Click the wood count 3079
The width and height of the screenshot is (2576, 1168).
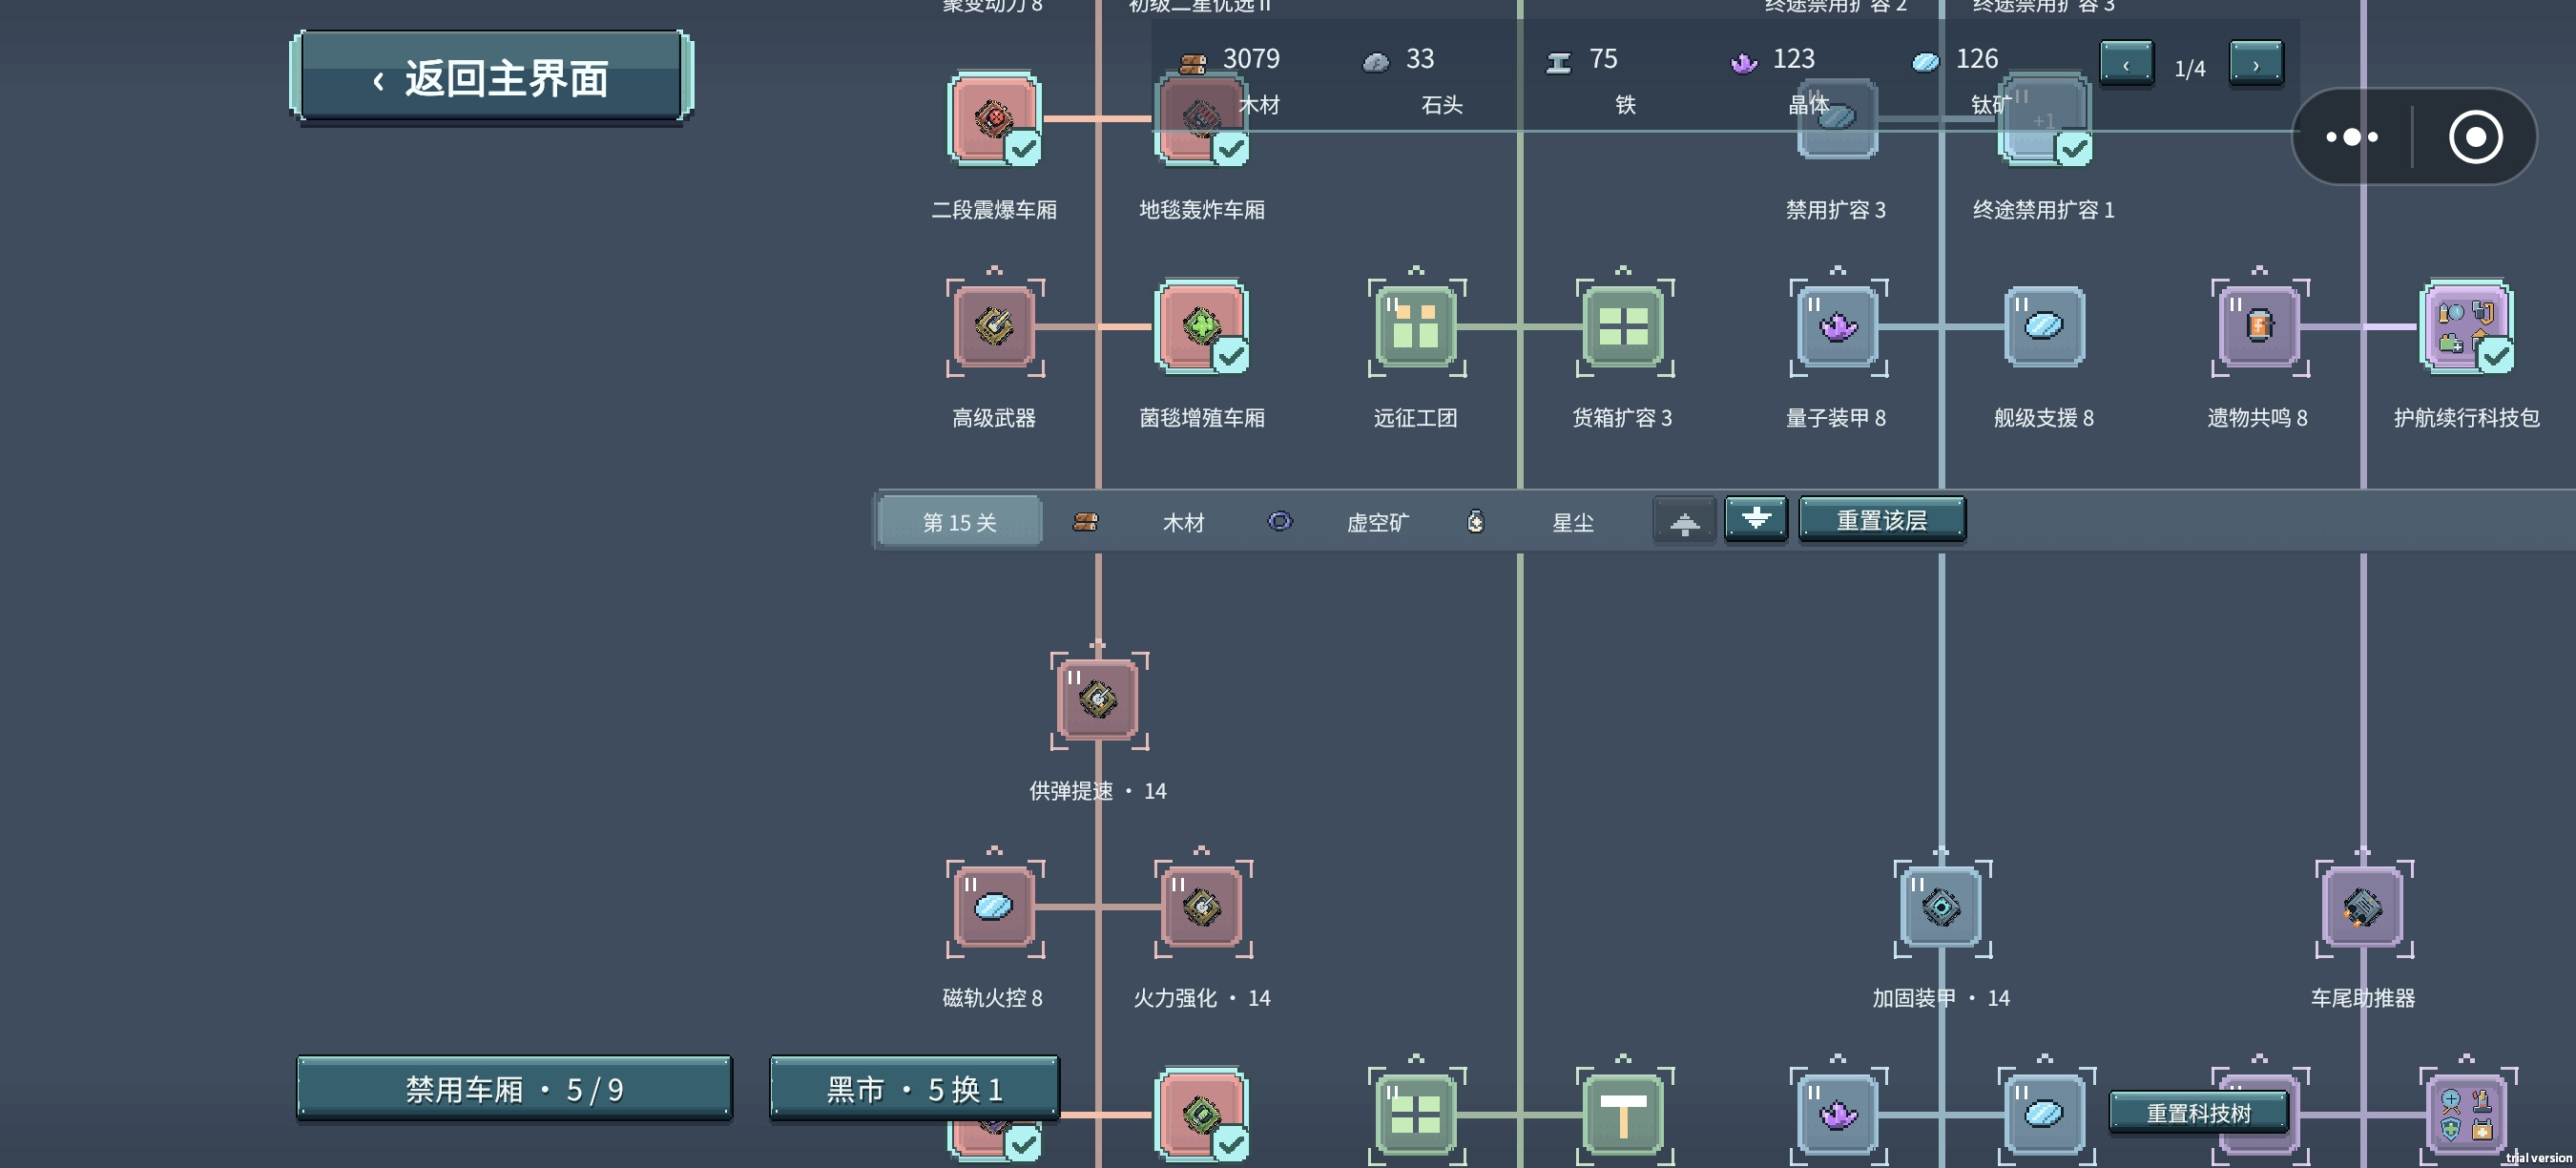click(x=1251, y=59)
